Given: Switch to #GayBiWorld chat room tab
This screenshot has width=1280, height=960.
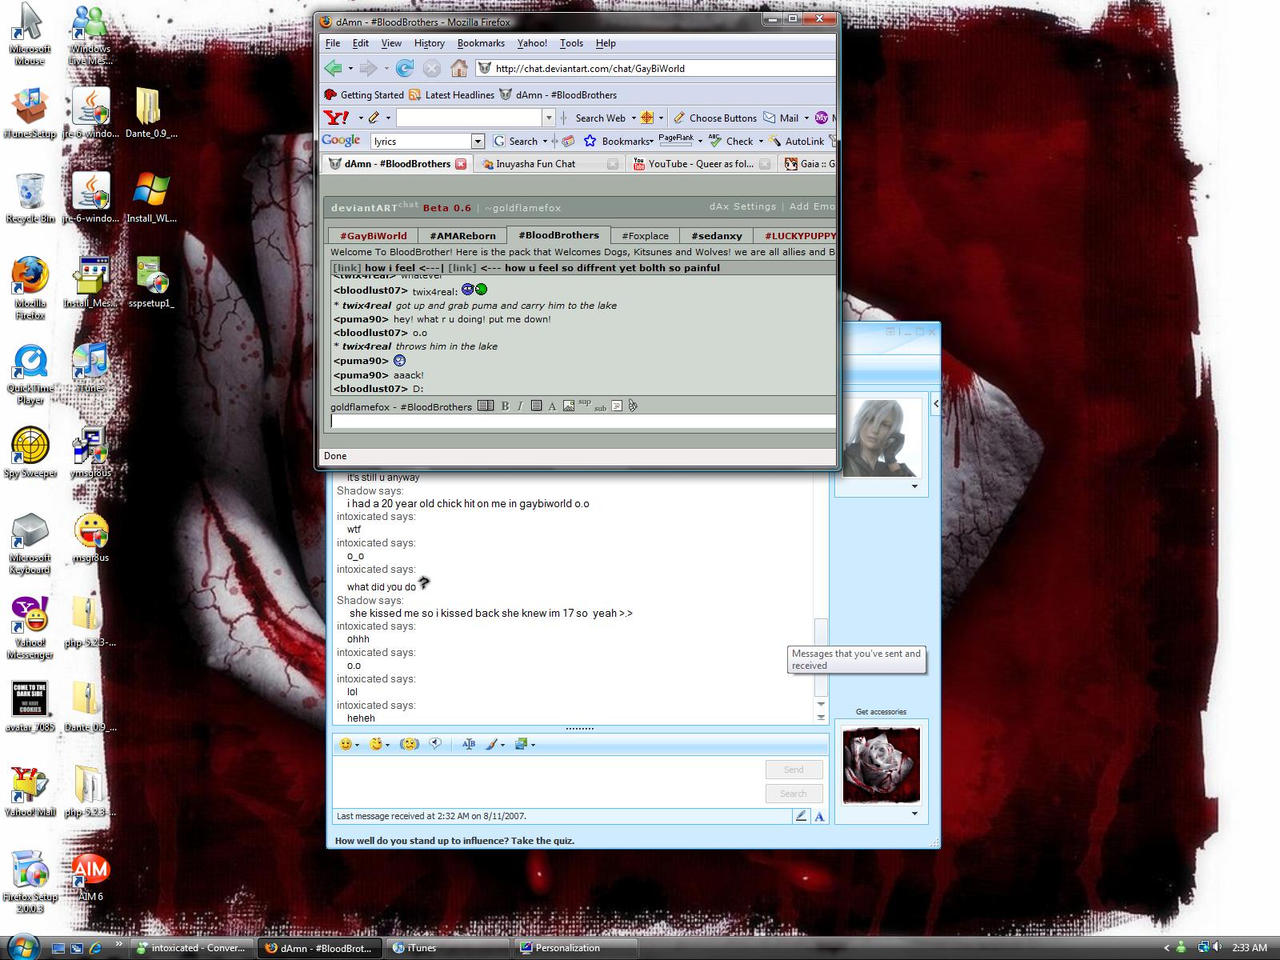Looking at the screenshot, I should tap(373, 236).
